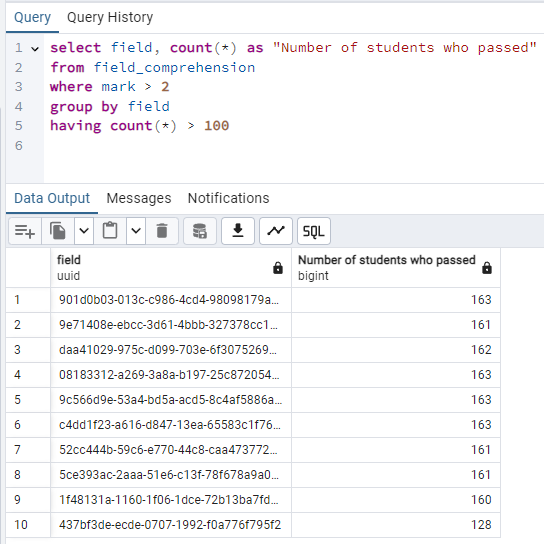The width and height of the screenshot is (544, 544).
Task: Click lock icon on students passed column
Action: coord(487,268)
